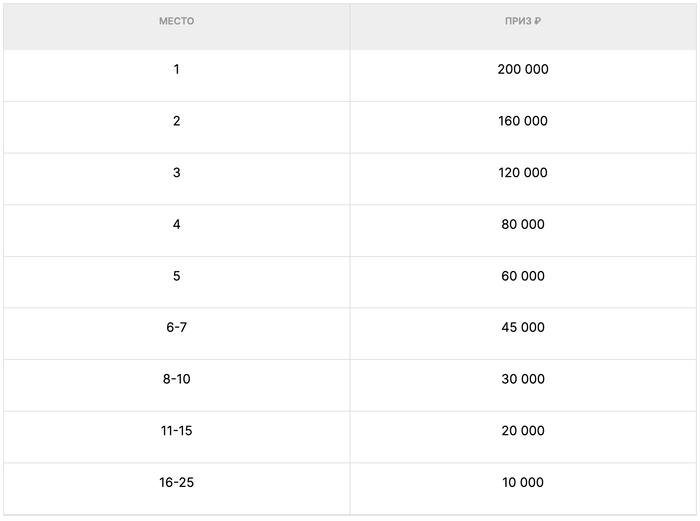The image size is (700, 521).
Task: Click the 160 000 prize cell
Action: (523, 121)
